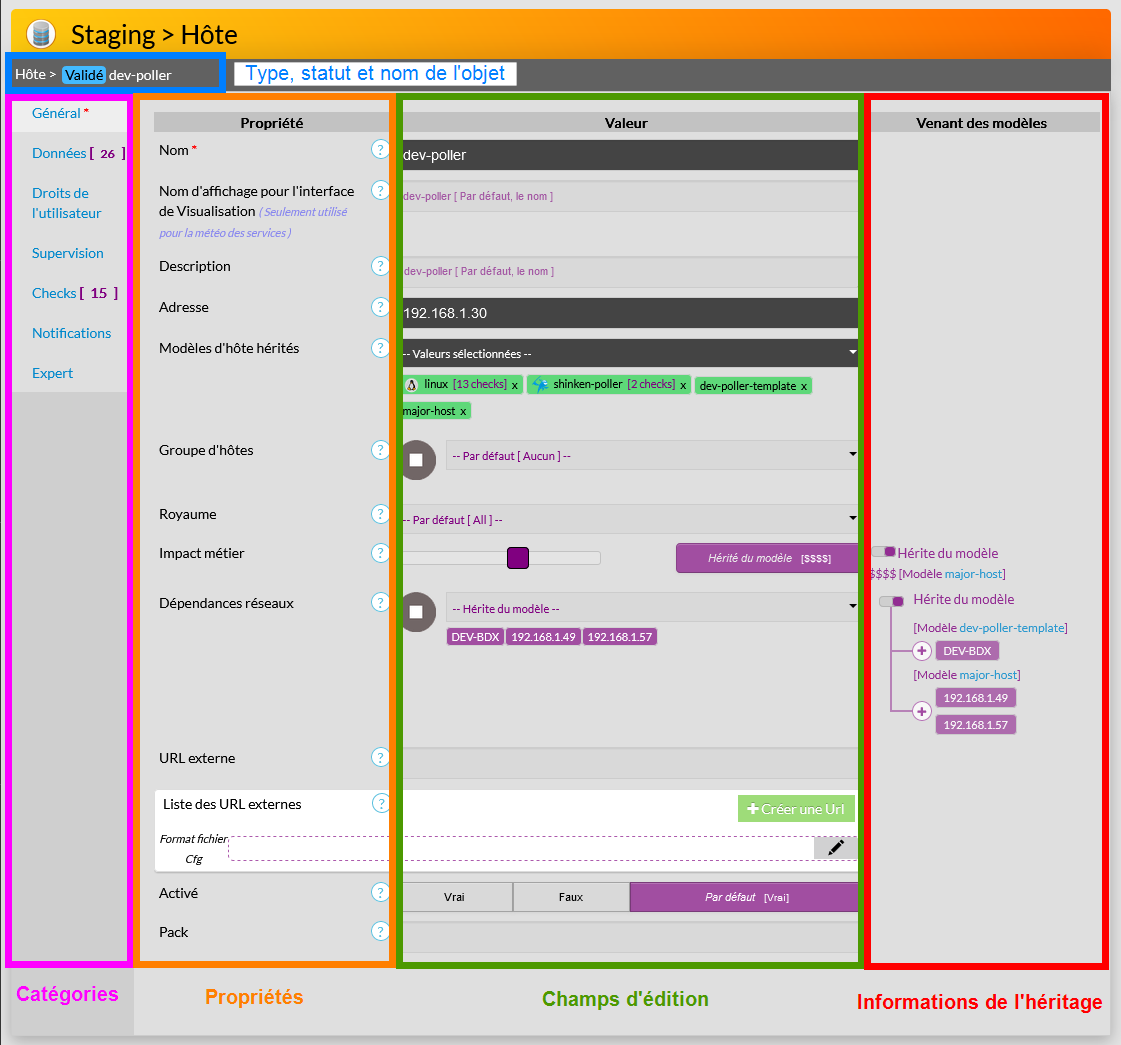This screenshot has height=1045, width=1121.
Task: Expand the Royaume dropdown list
Action: point(630,519)
